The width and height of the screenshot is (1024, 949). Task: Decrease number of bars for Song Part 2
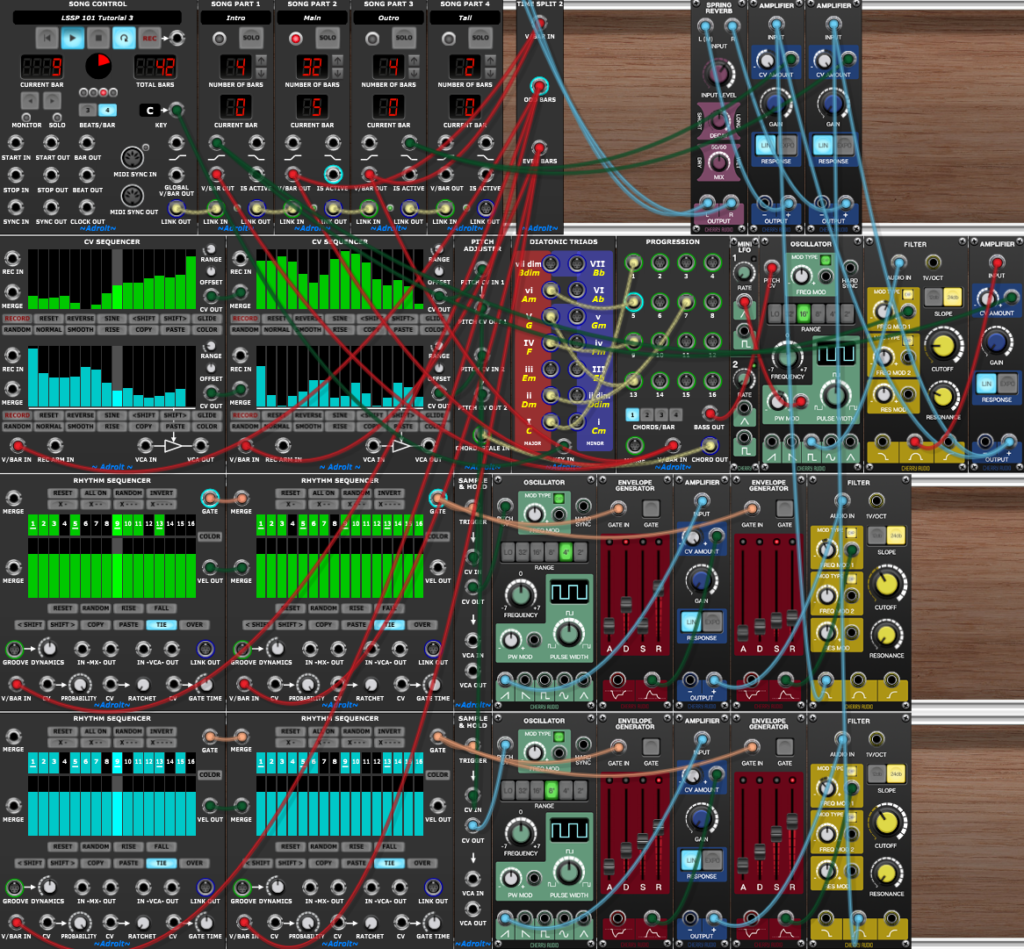click(338, 72)
